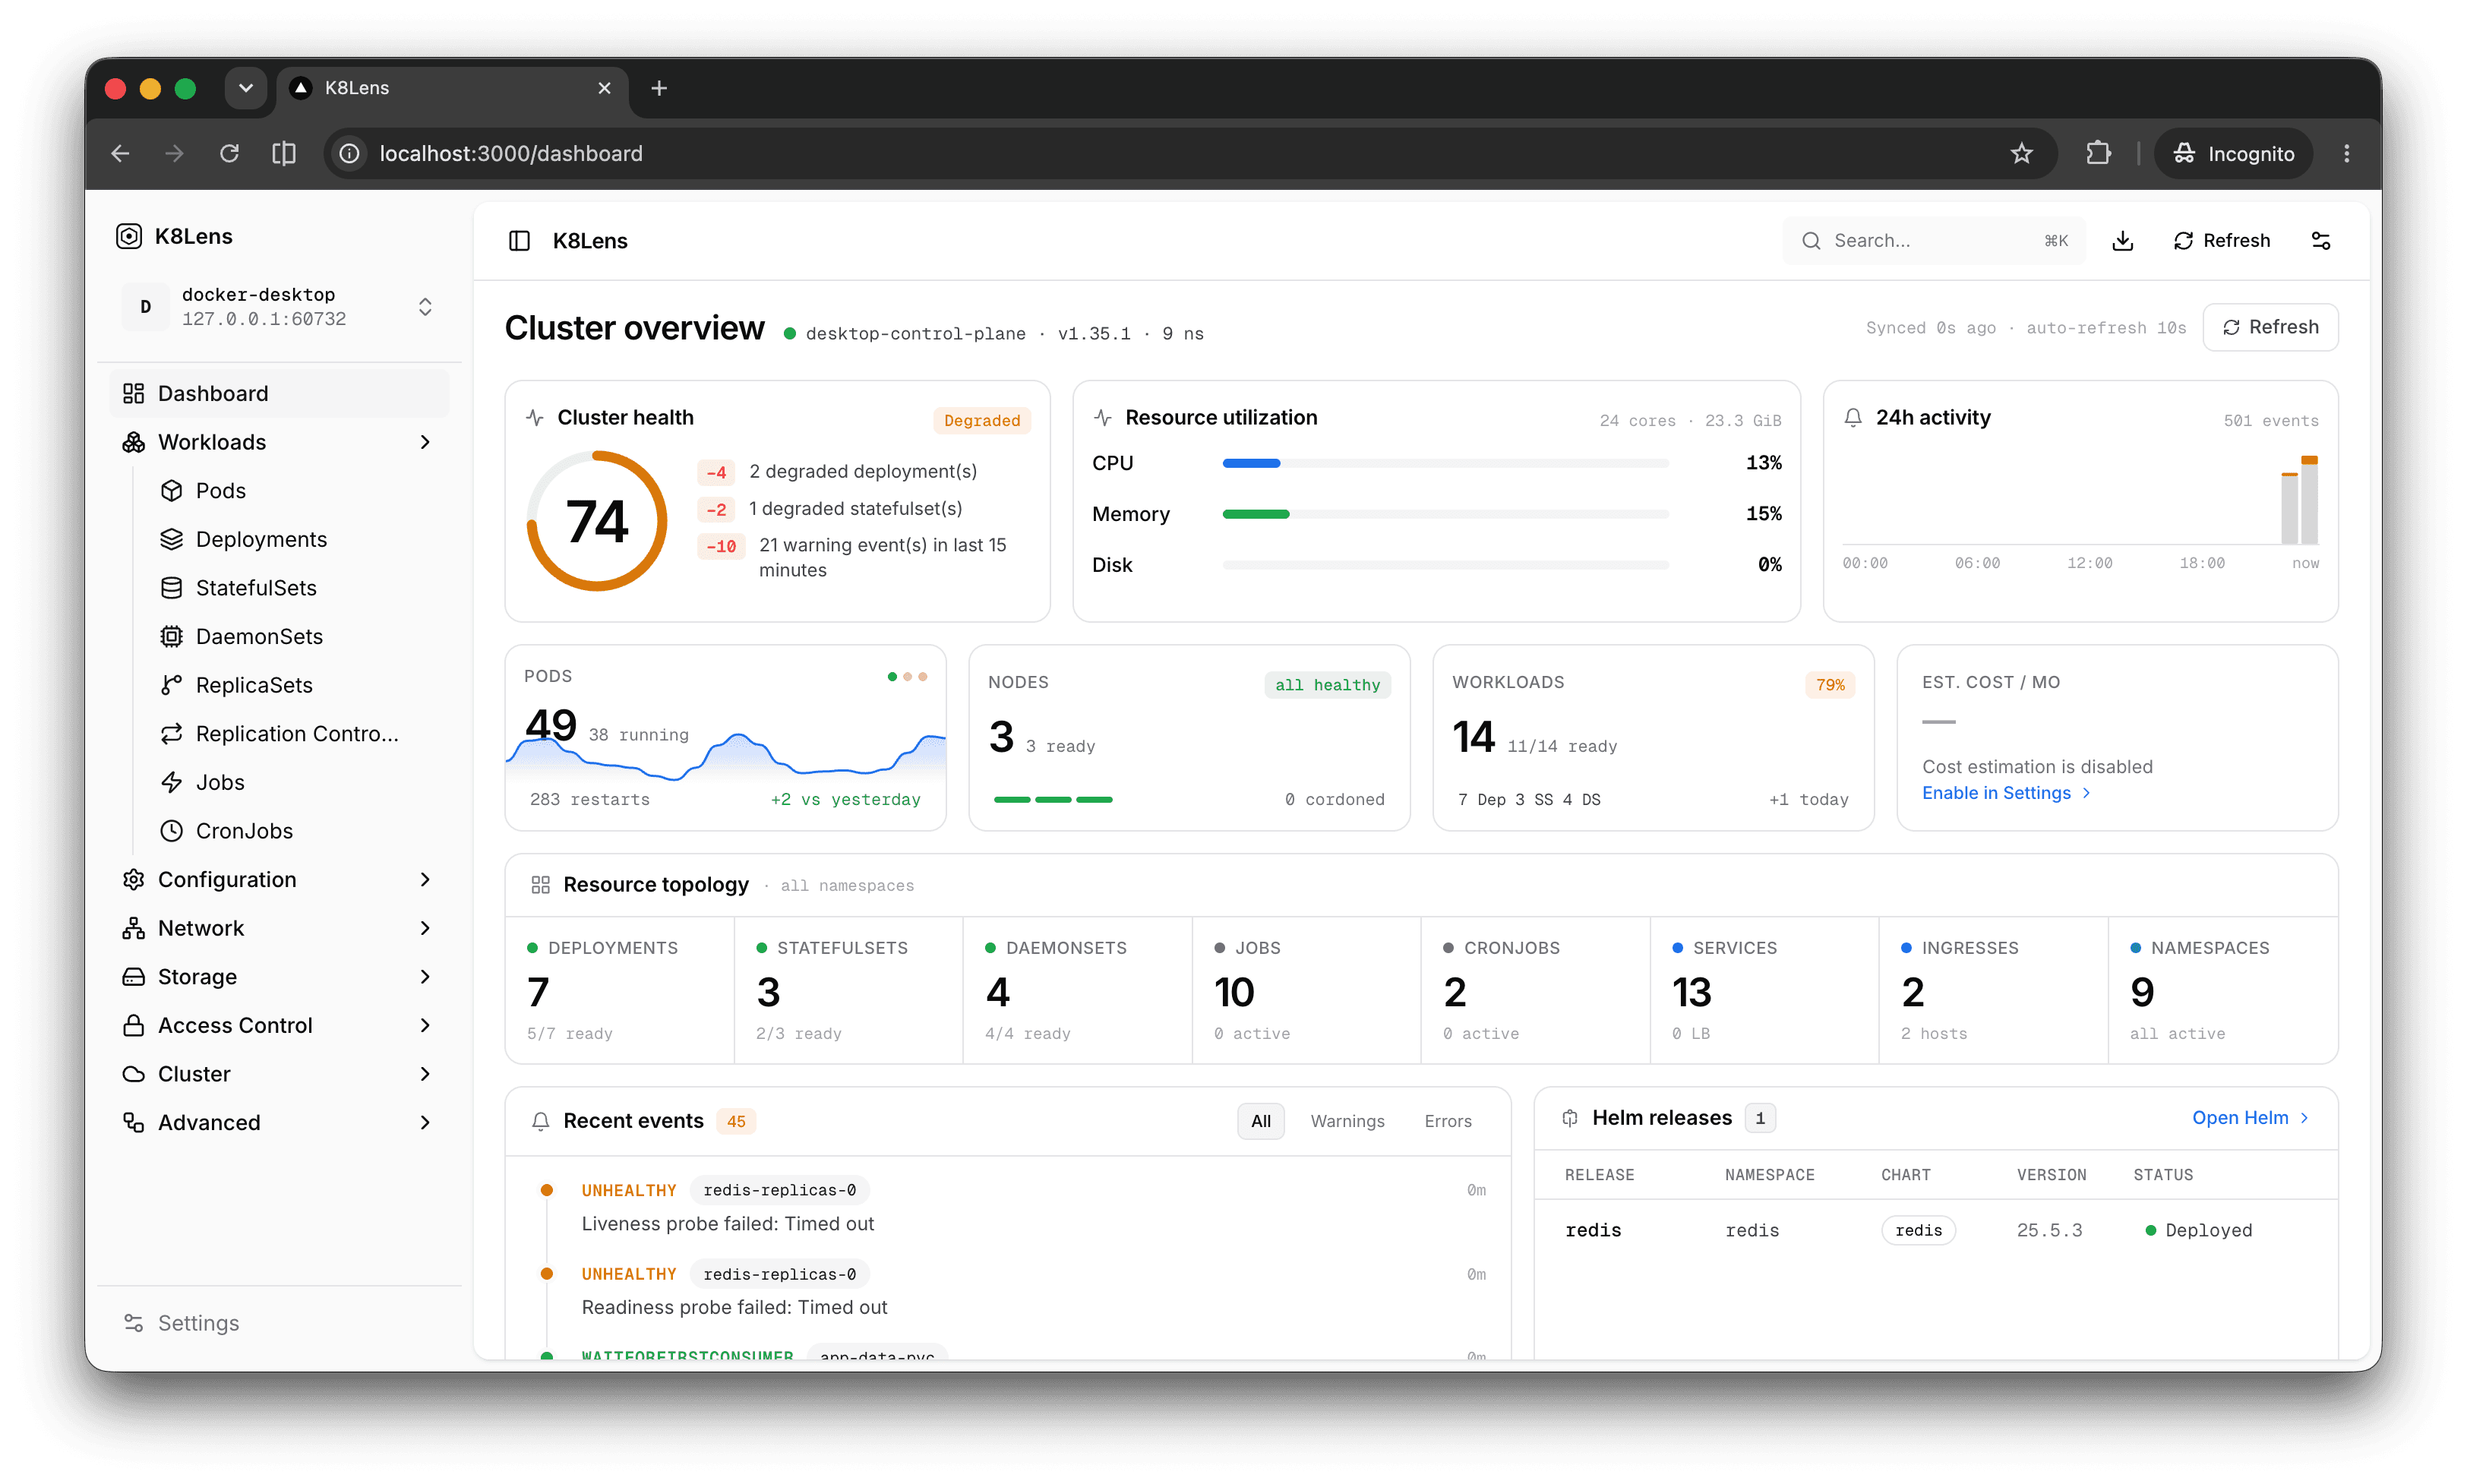This screenshot has width=2467, height=1484.
Task: Expand the Configuration section chevron
Action: click(x=425, y=879)
